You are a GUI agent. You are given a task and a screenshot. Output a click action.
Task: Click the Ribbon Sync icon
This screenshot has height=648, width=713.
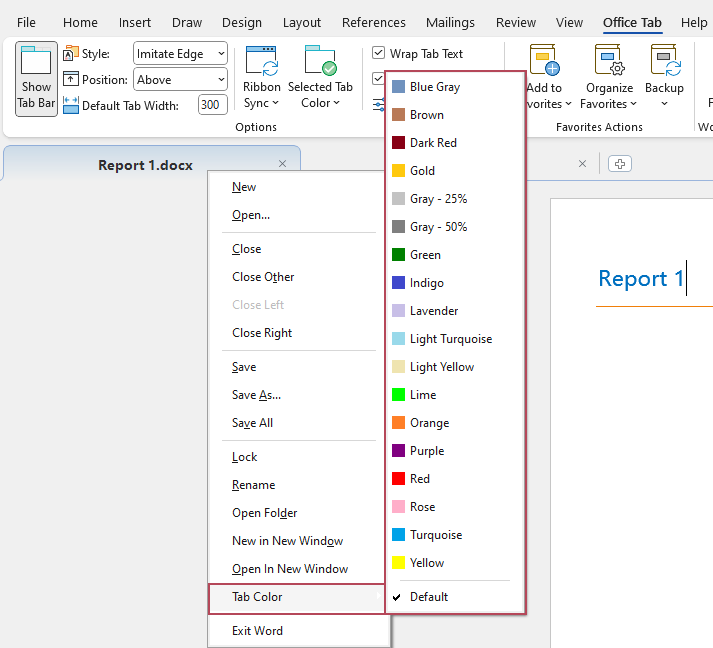262,66
